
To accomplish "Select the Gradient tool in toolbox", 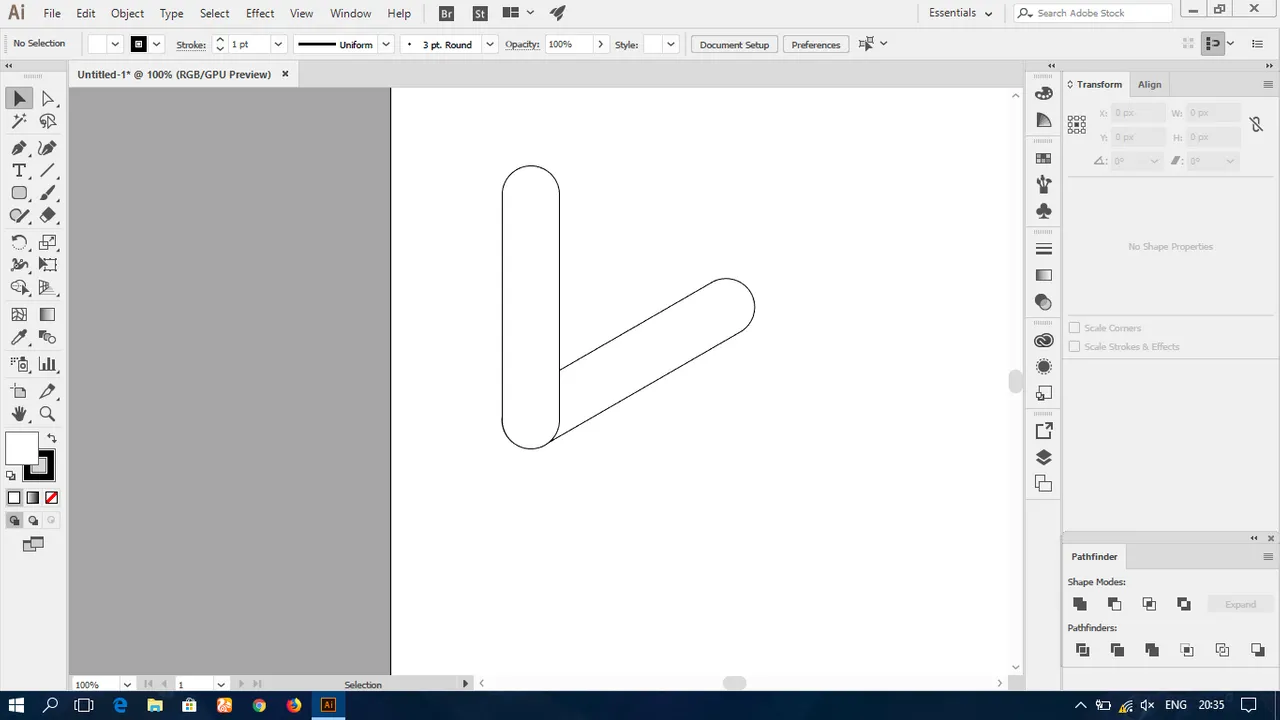I will click(48, 314).
